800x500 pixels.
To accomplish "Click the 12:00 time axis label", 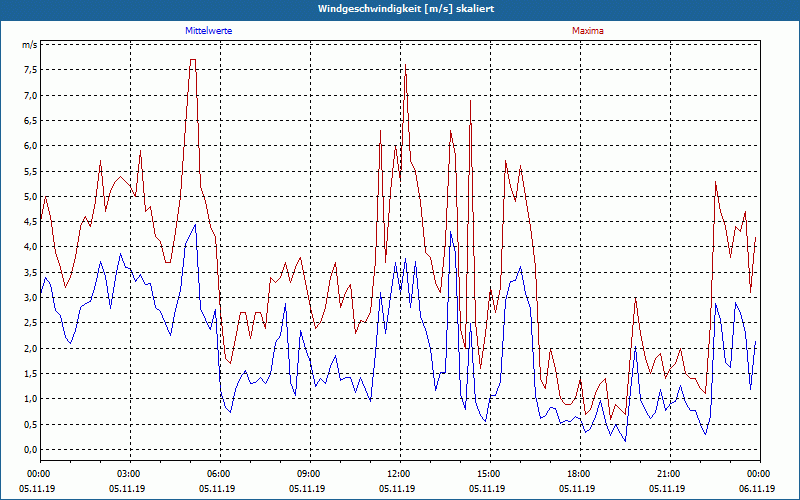I will (x=400, y=474).
